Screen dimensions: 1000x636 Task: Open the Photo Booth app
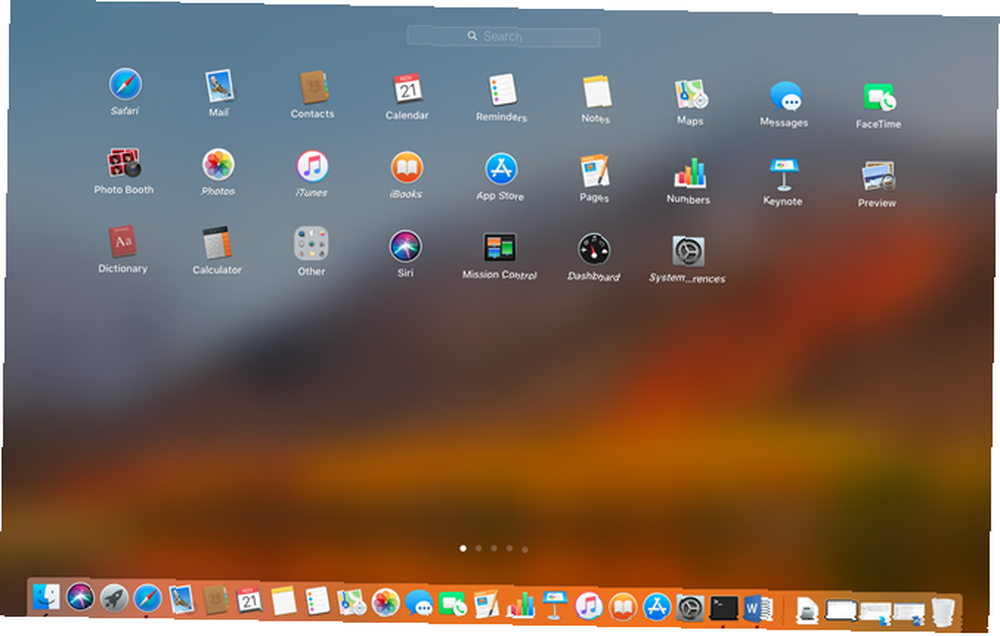124,163
